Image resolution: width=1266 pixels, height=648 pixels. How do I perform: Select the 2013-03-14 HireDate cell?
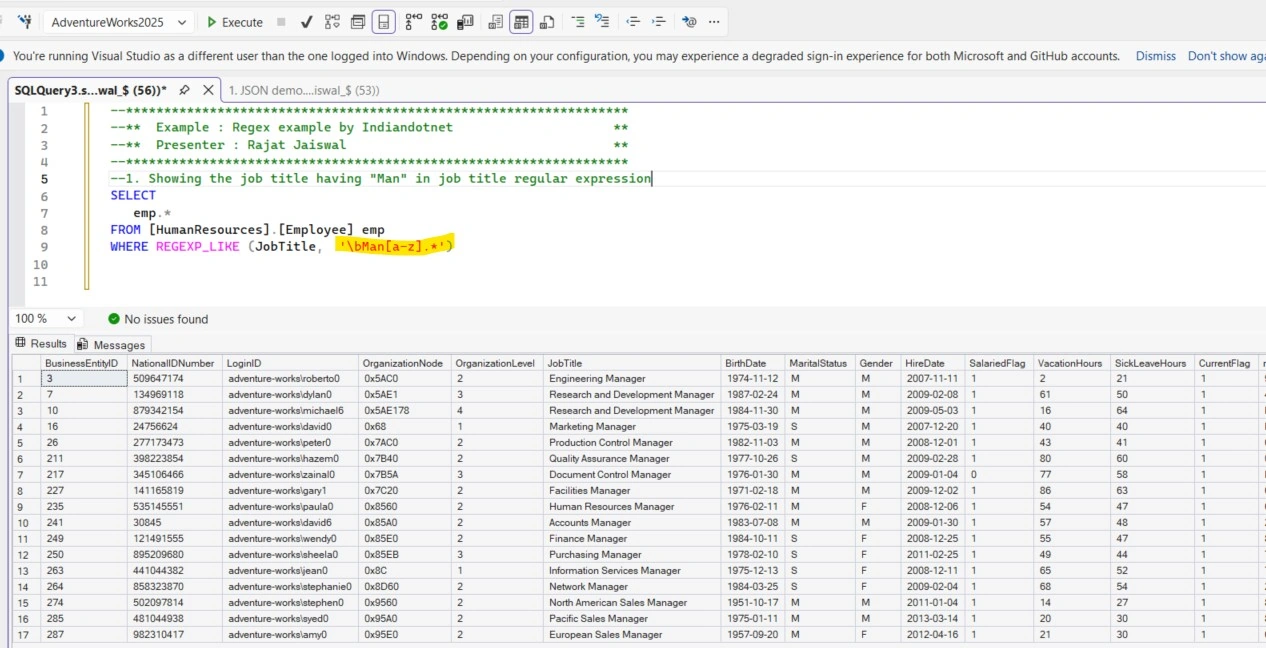tap(934, 619)
